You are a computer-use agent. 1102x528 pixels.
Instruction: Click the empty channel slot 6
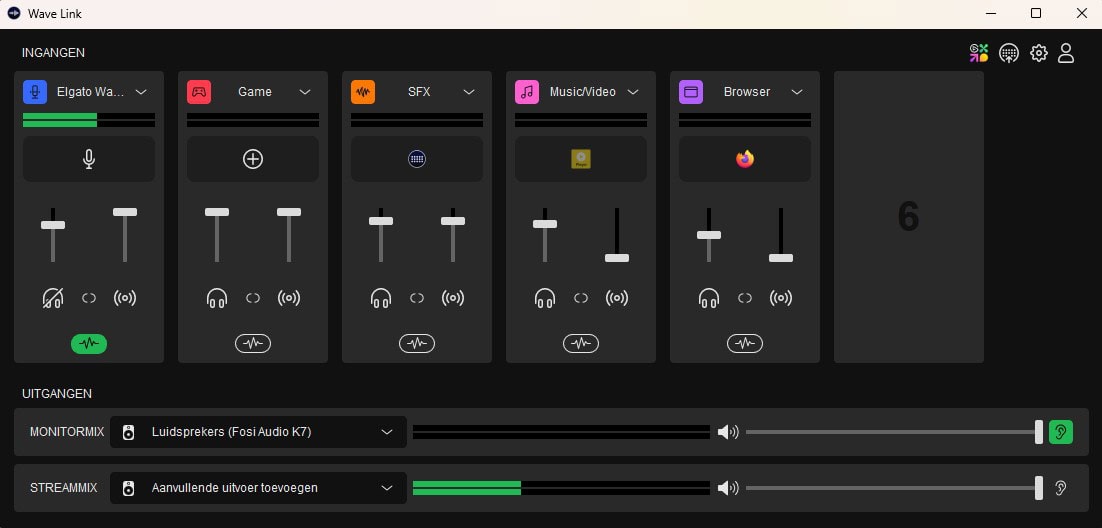coord(909,217)
